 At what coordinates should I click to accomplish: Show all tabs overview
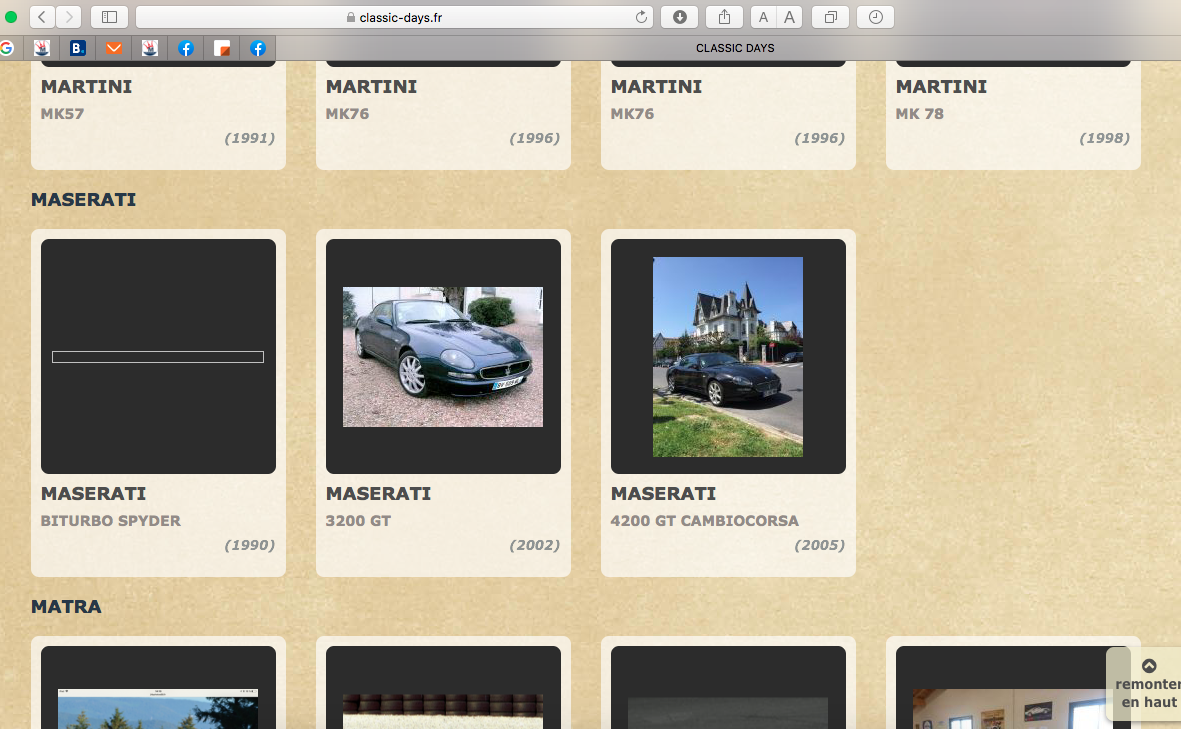pos(831,17)
